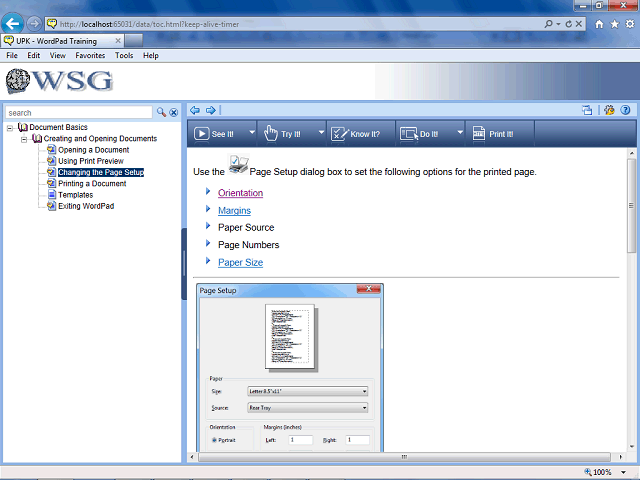The width and height of the screenshot is (640, 480).
Task: Open the address bar search options dropdown arrow
Action: 558,24
